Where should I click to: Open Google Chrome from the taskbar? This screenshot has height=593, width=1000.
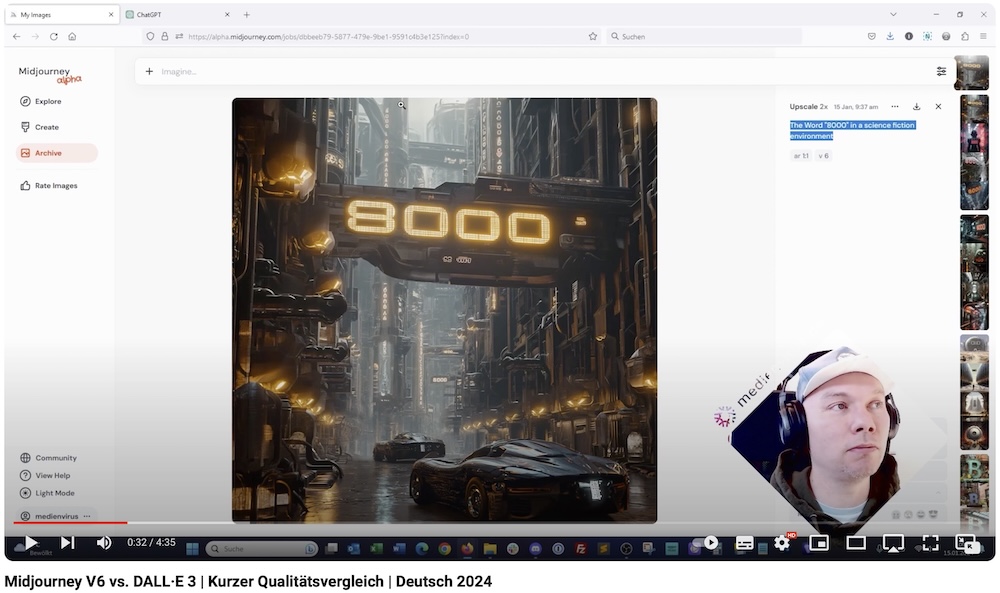445,548
